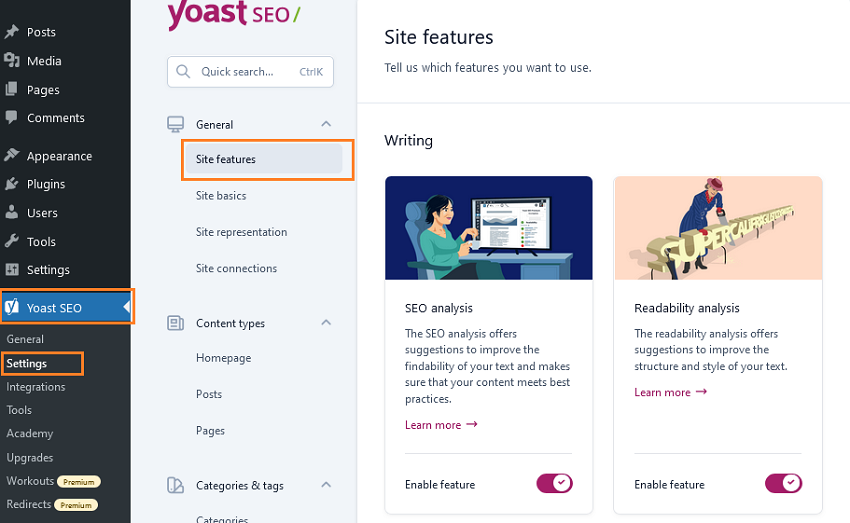Select Site representation in settings navigation
The width and height of the screenshot is (850, 523).
click(241, 232)
